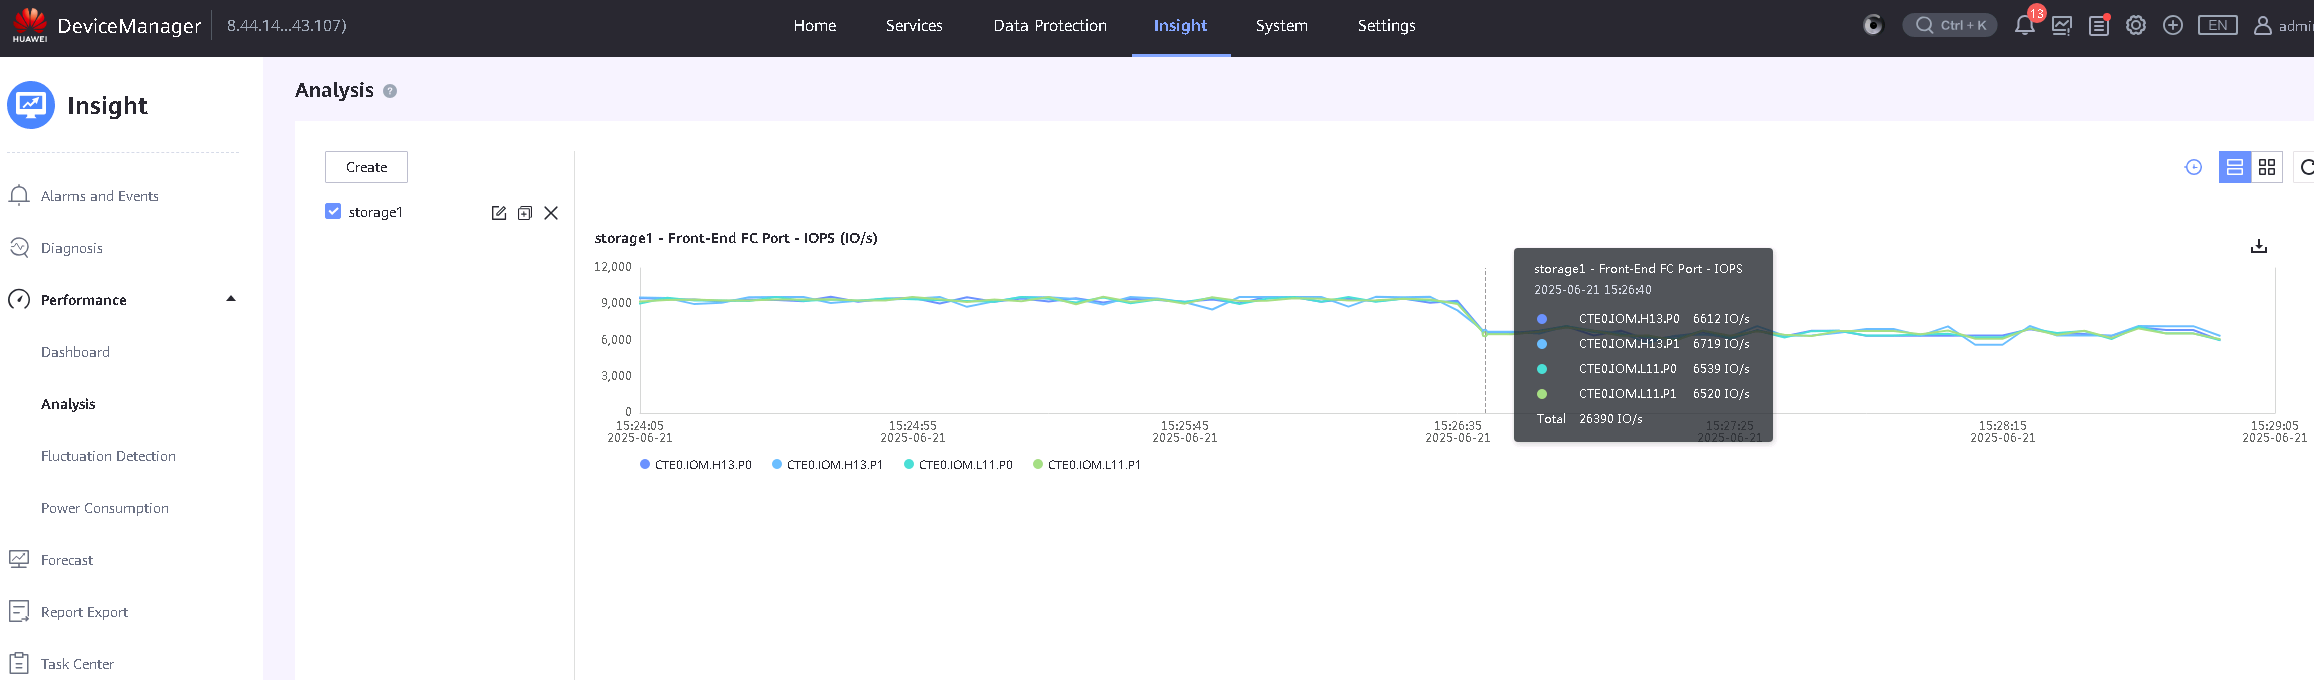Edit the storage1 analysis entry

pos(499,213)
